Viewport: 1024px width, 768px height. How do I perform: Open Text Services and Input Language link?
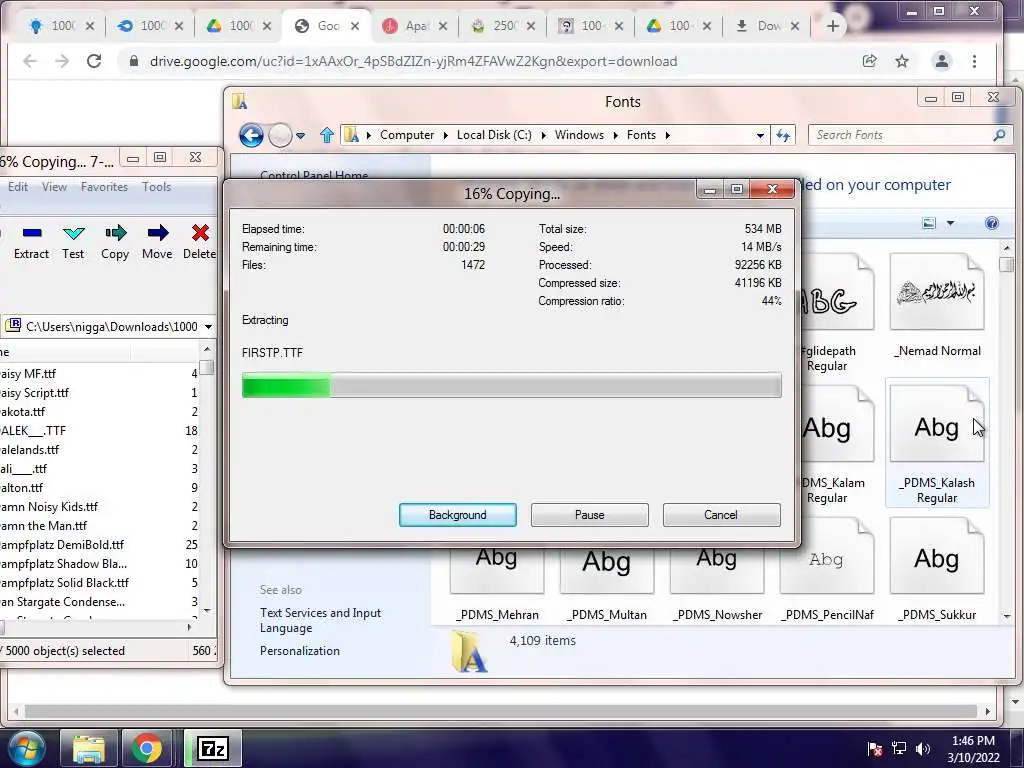click(320, 620)
